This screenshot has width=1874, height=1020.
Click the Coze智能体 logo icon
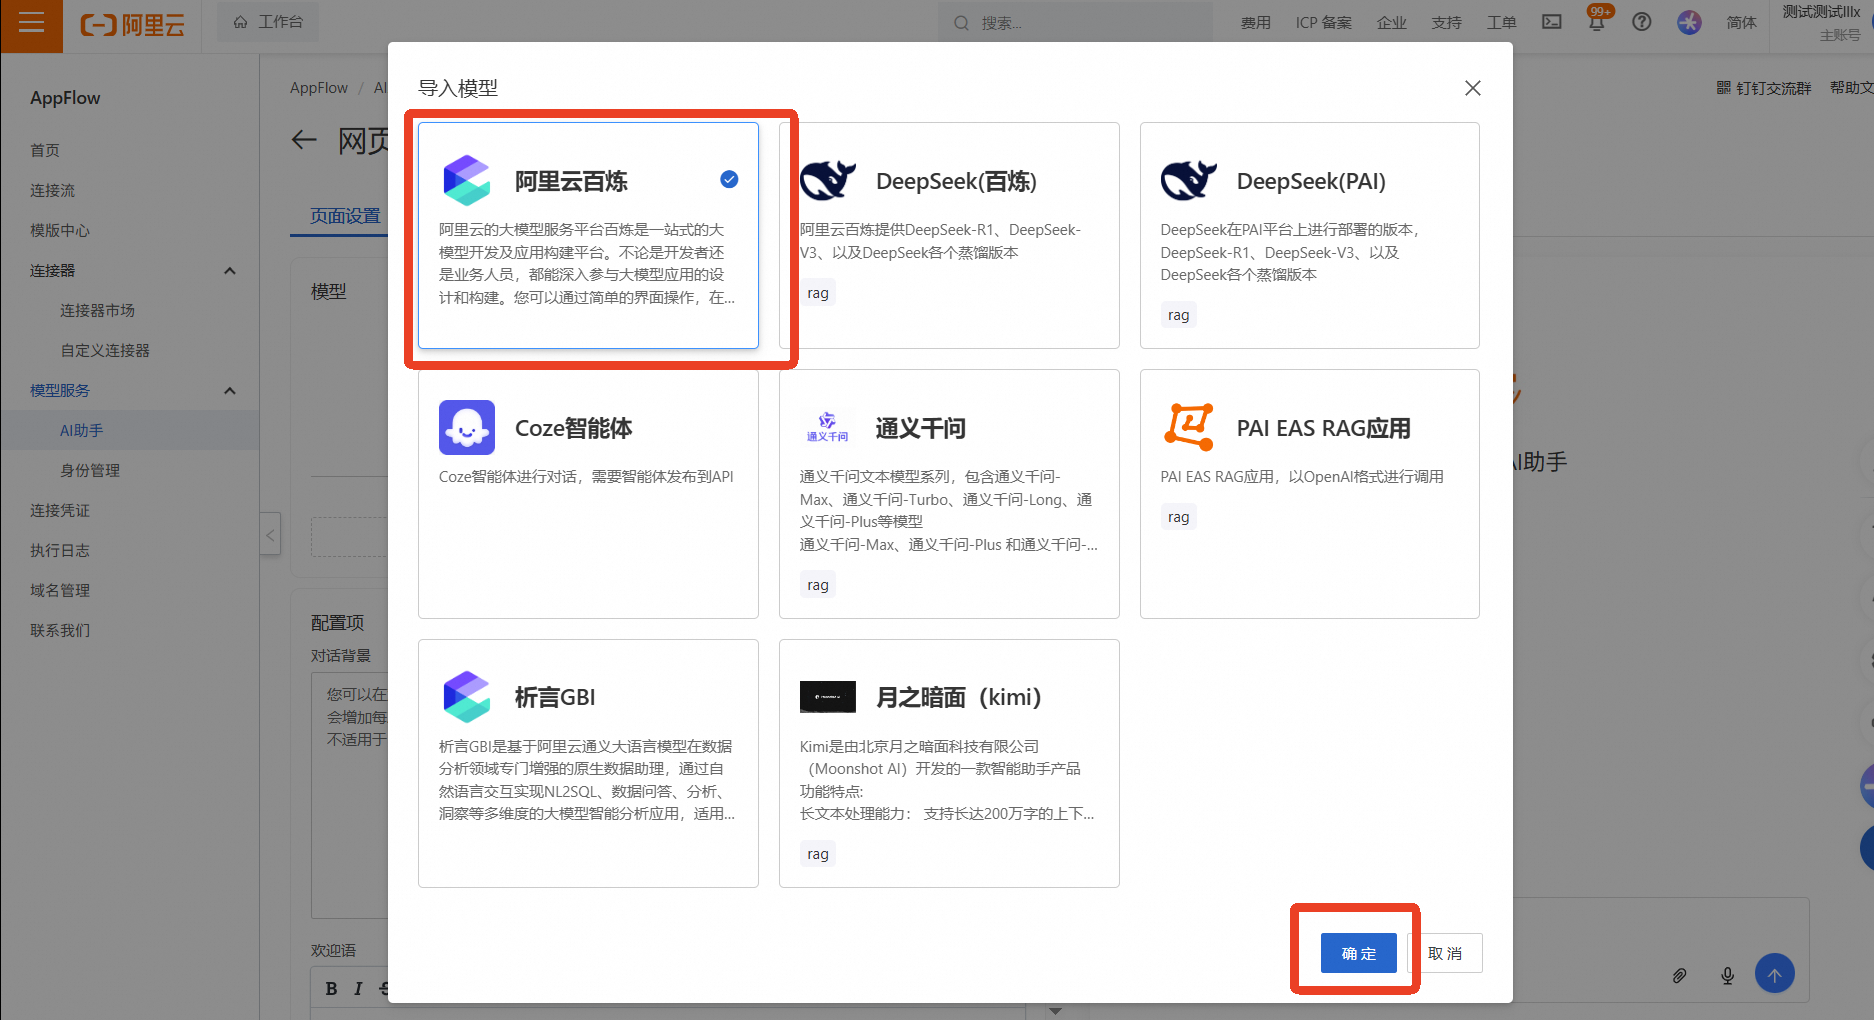(x=467, y=428)
